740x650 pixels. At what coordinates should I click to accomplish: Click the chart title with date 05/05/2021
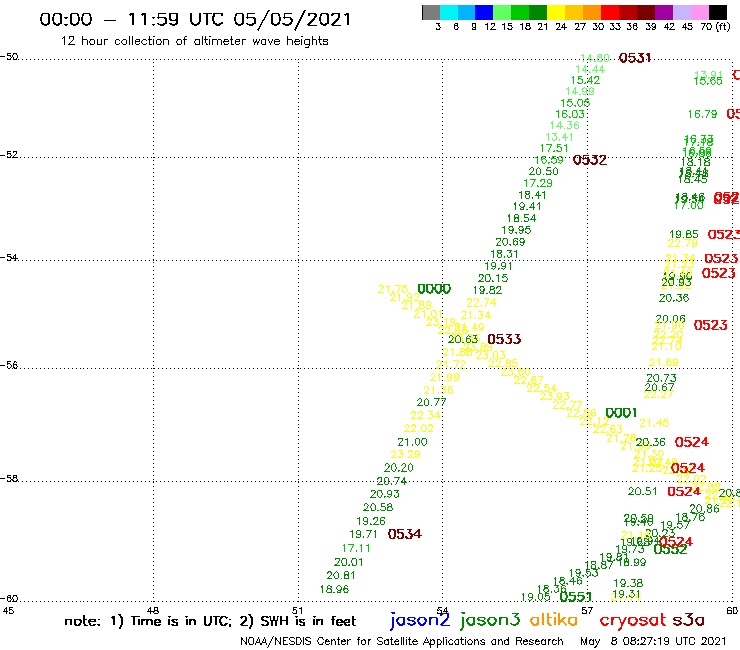click(195, 19)
